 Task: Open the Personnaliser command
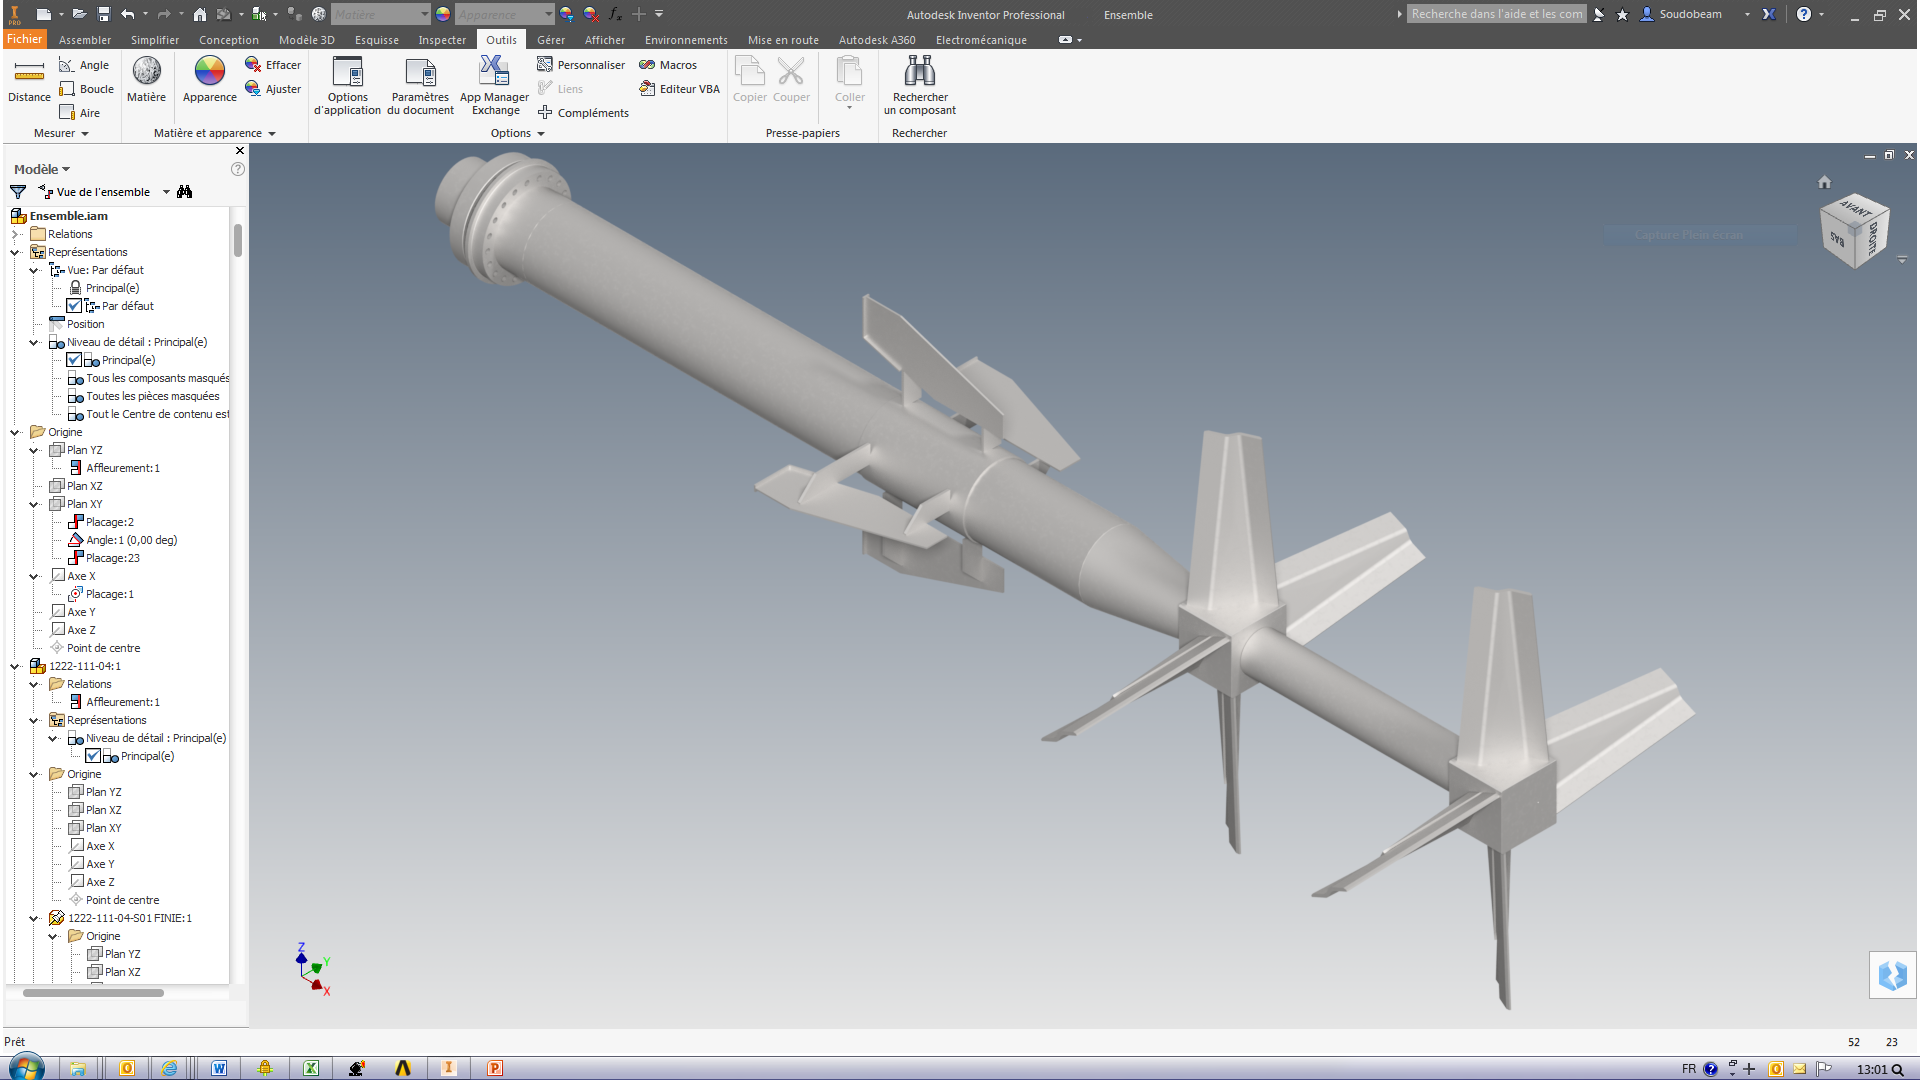pyautogui.click(x=581, y=65)
